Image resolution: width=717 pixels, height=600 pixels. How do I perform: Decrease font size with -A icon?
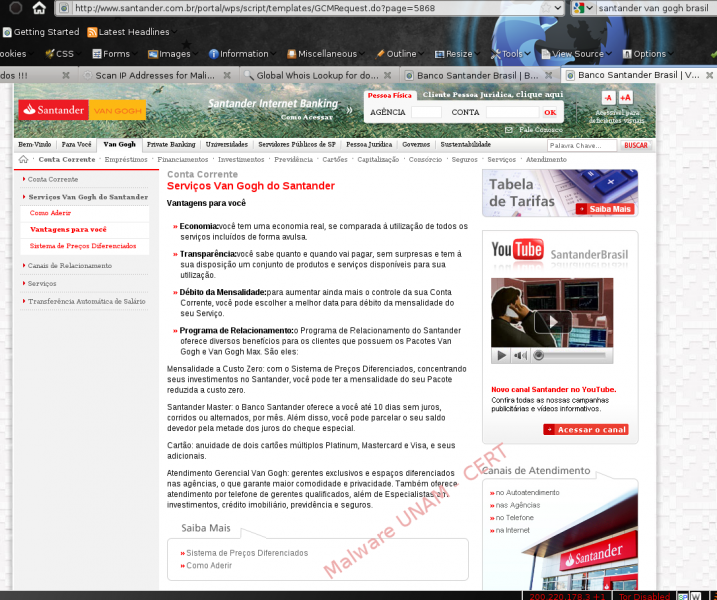tap(607, 97)
